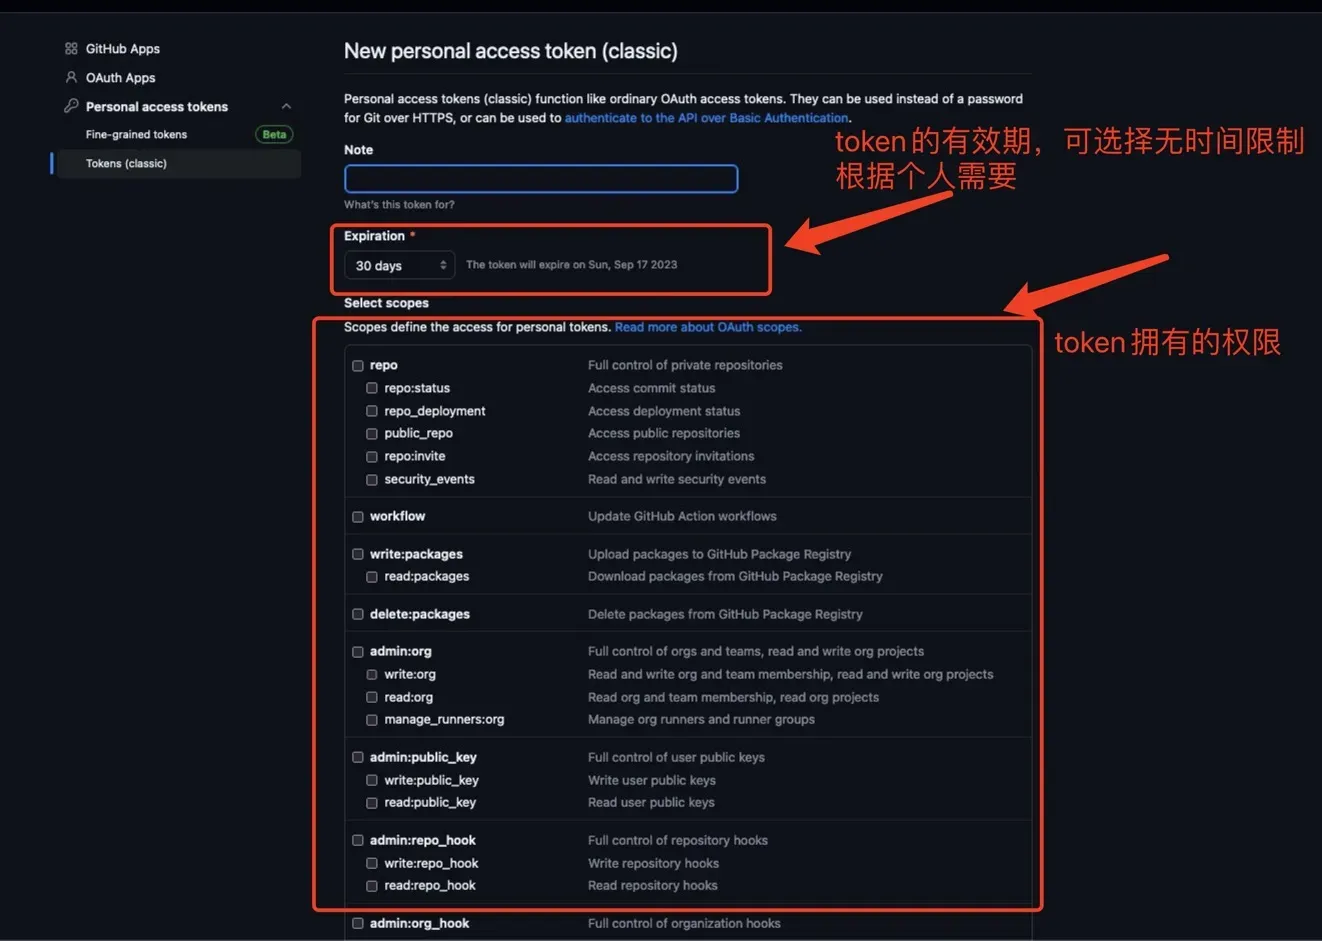
Task: Click the 'Update GitHub Action workflows' description
Action: pos(682,516)
